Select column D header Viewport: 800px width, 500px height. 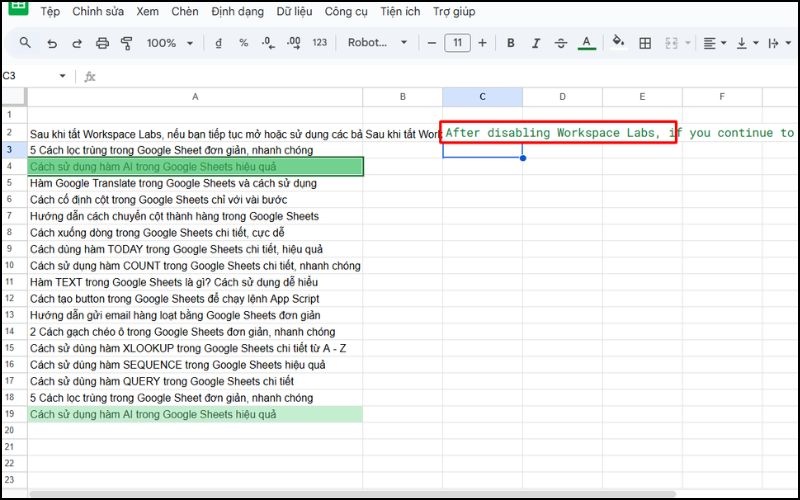point(562,97)
